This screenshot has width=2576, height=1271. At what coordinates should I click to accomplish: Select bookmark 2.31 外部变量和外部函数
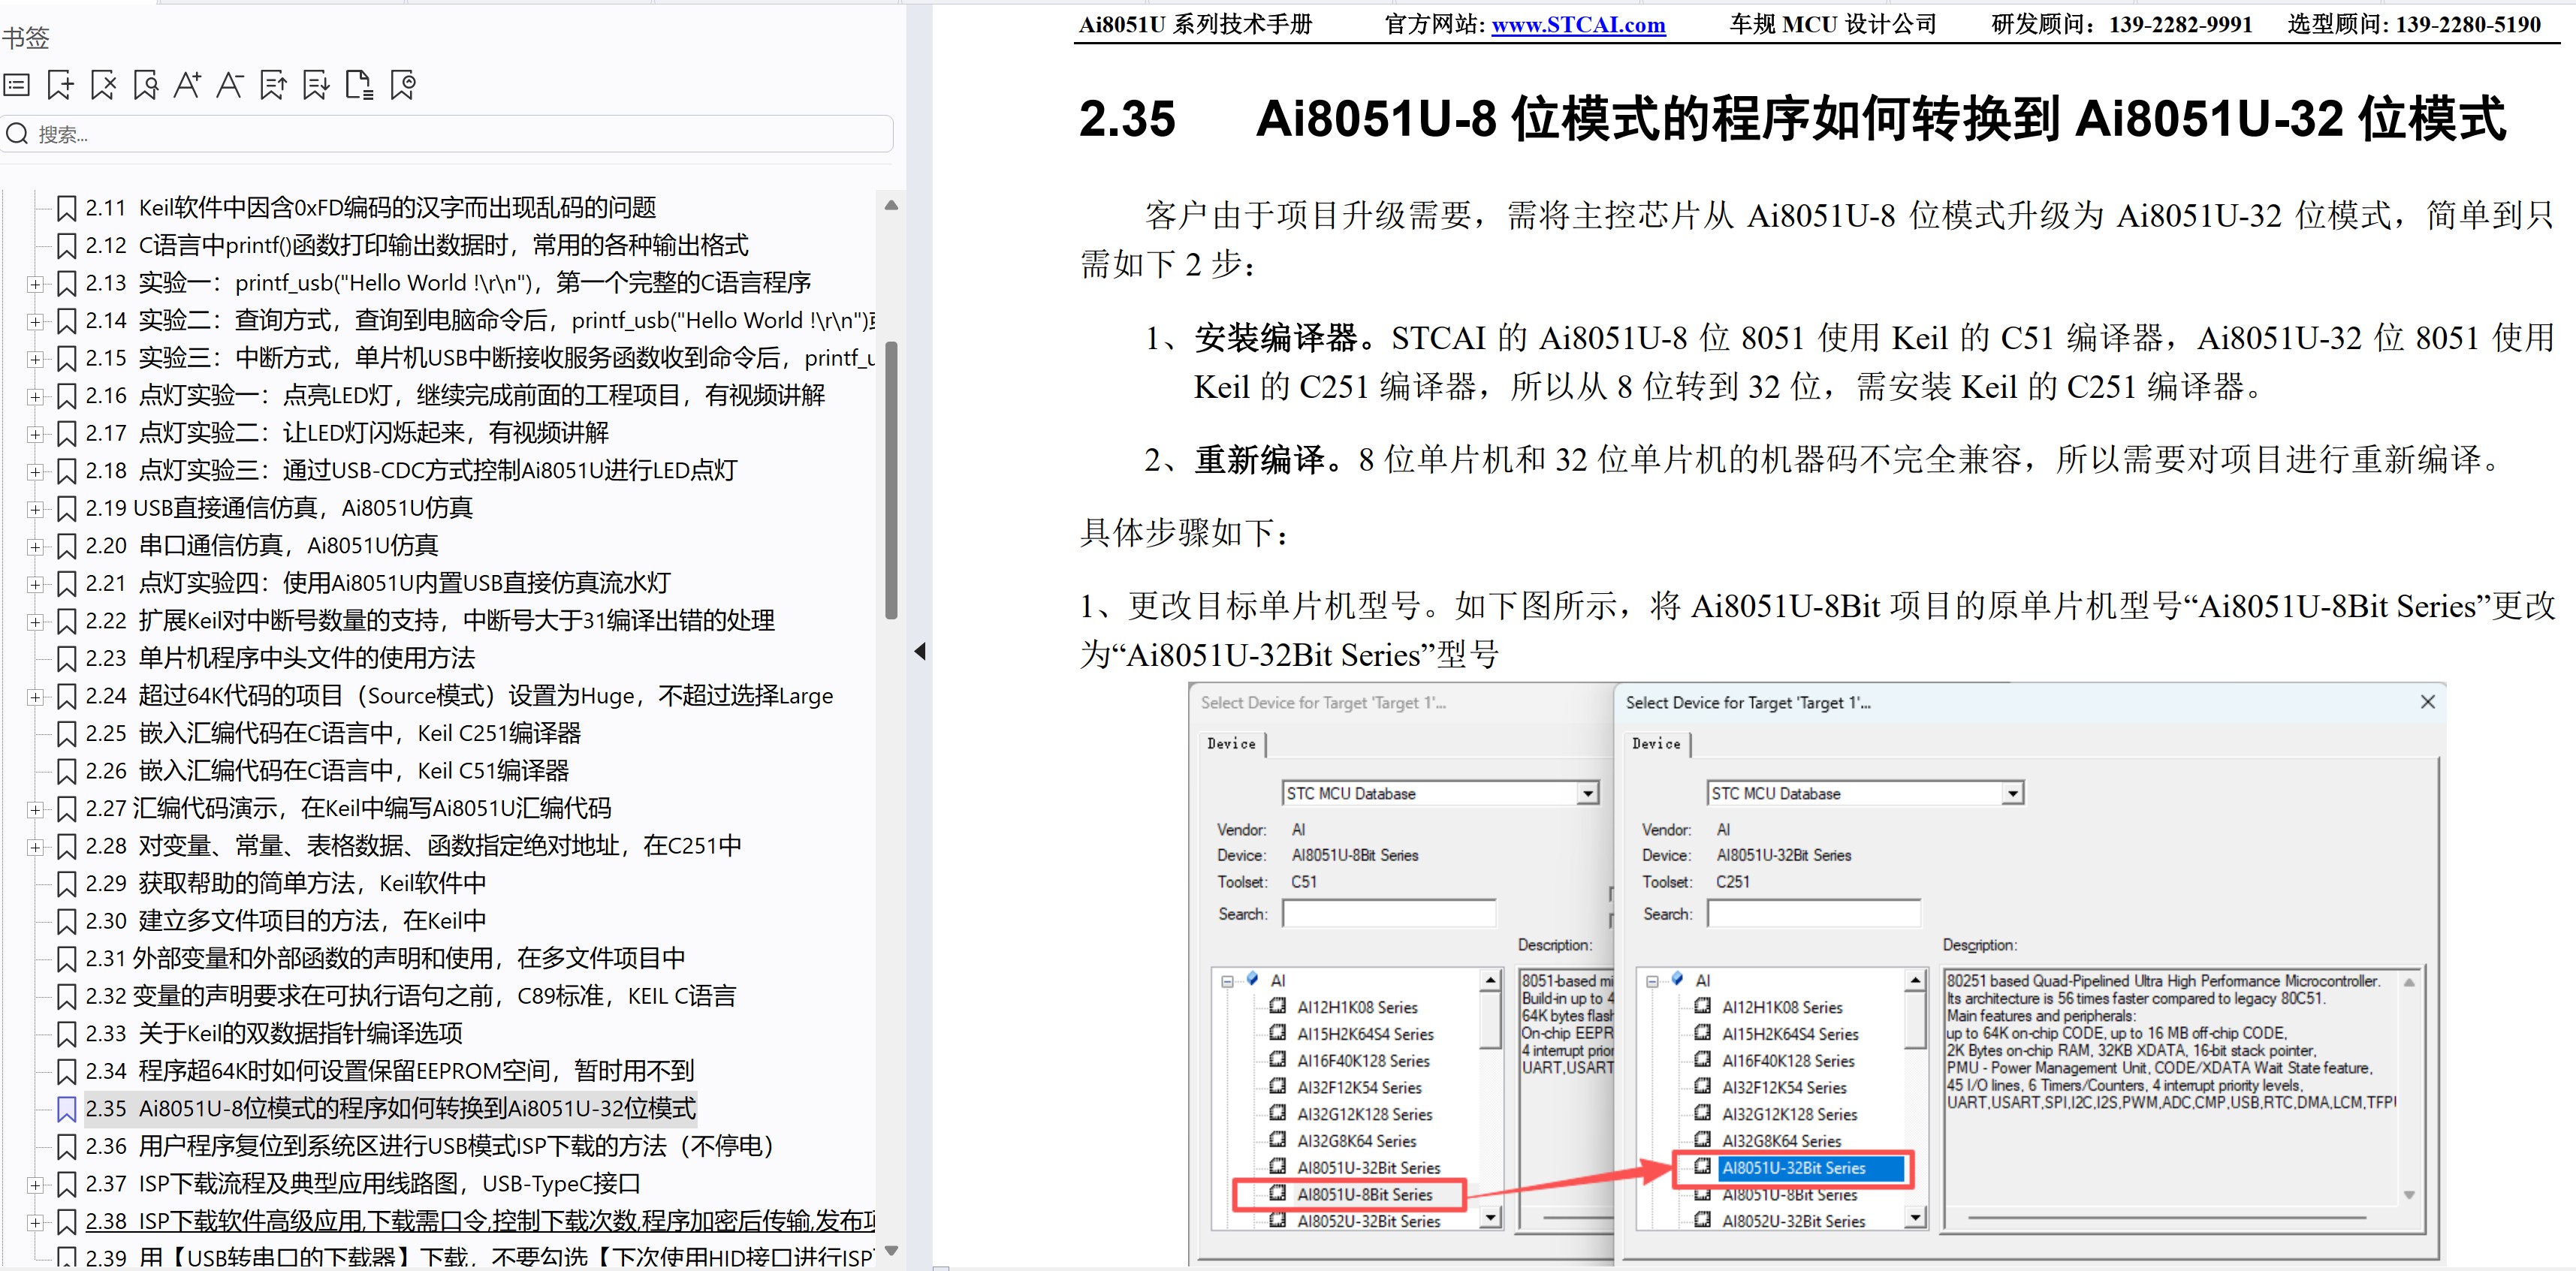(385, 959)
